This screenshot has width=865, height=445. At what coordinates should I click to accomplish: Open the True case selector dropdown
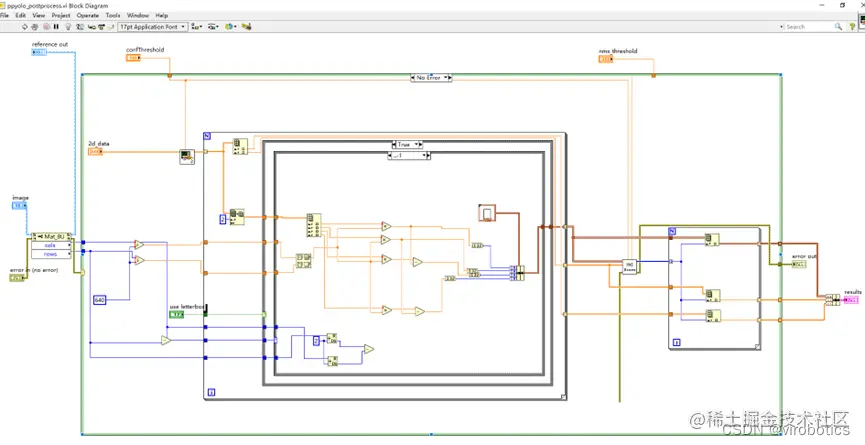(408, 144)
